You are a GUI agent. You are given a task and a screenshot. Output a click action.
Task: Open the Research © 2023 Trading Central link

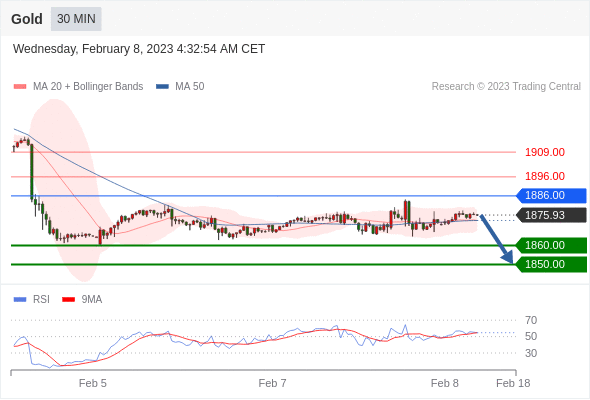506,87
